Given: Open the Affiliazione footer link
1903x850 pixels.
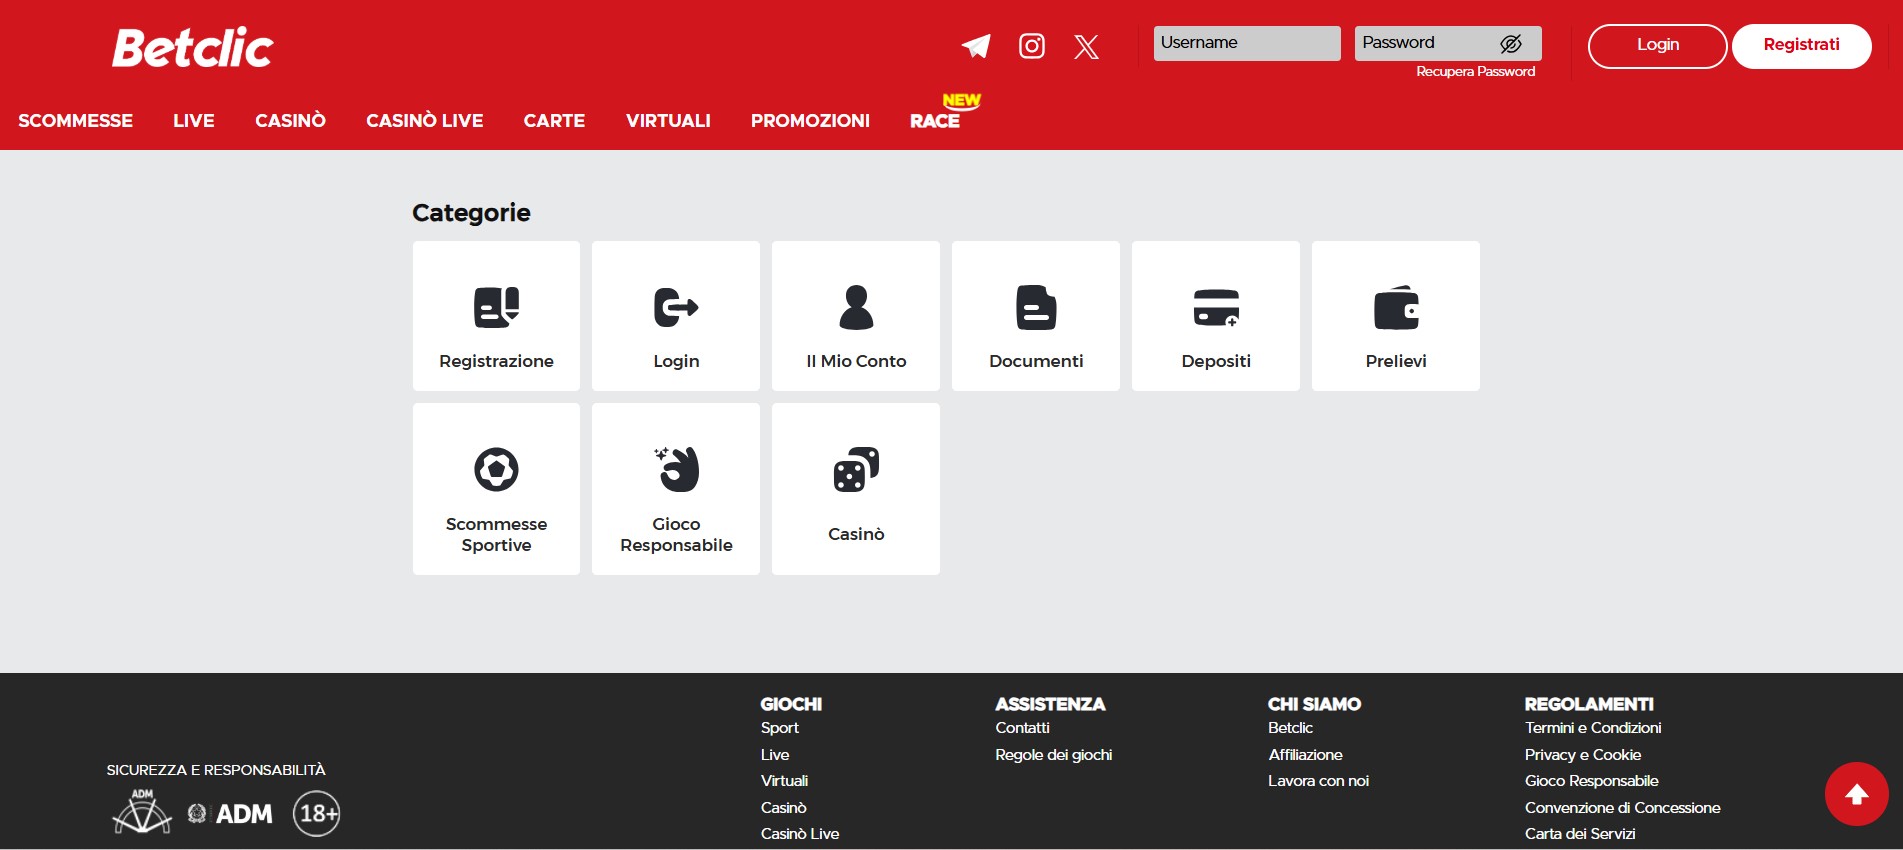Looking at the screenshot, I should point(1305,755).
